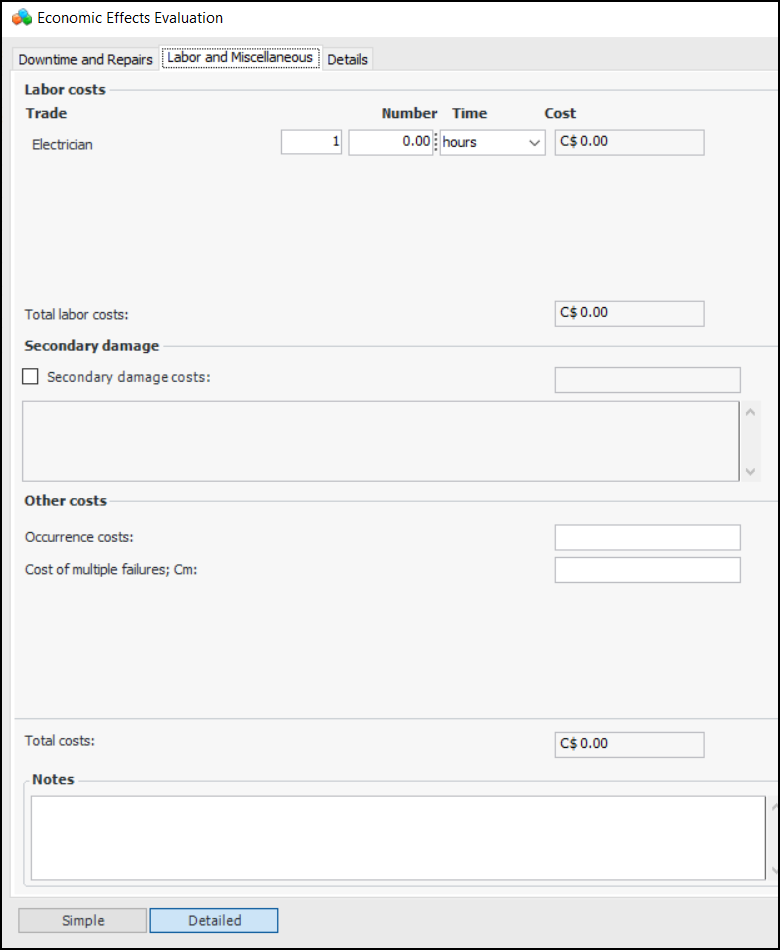
Task: Click the Electrician number field
Action: 311,142
